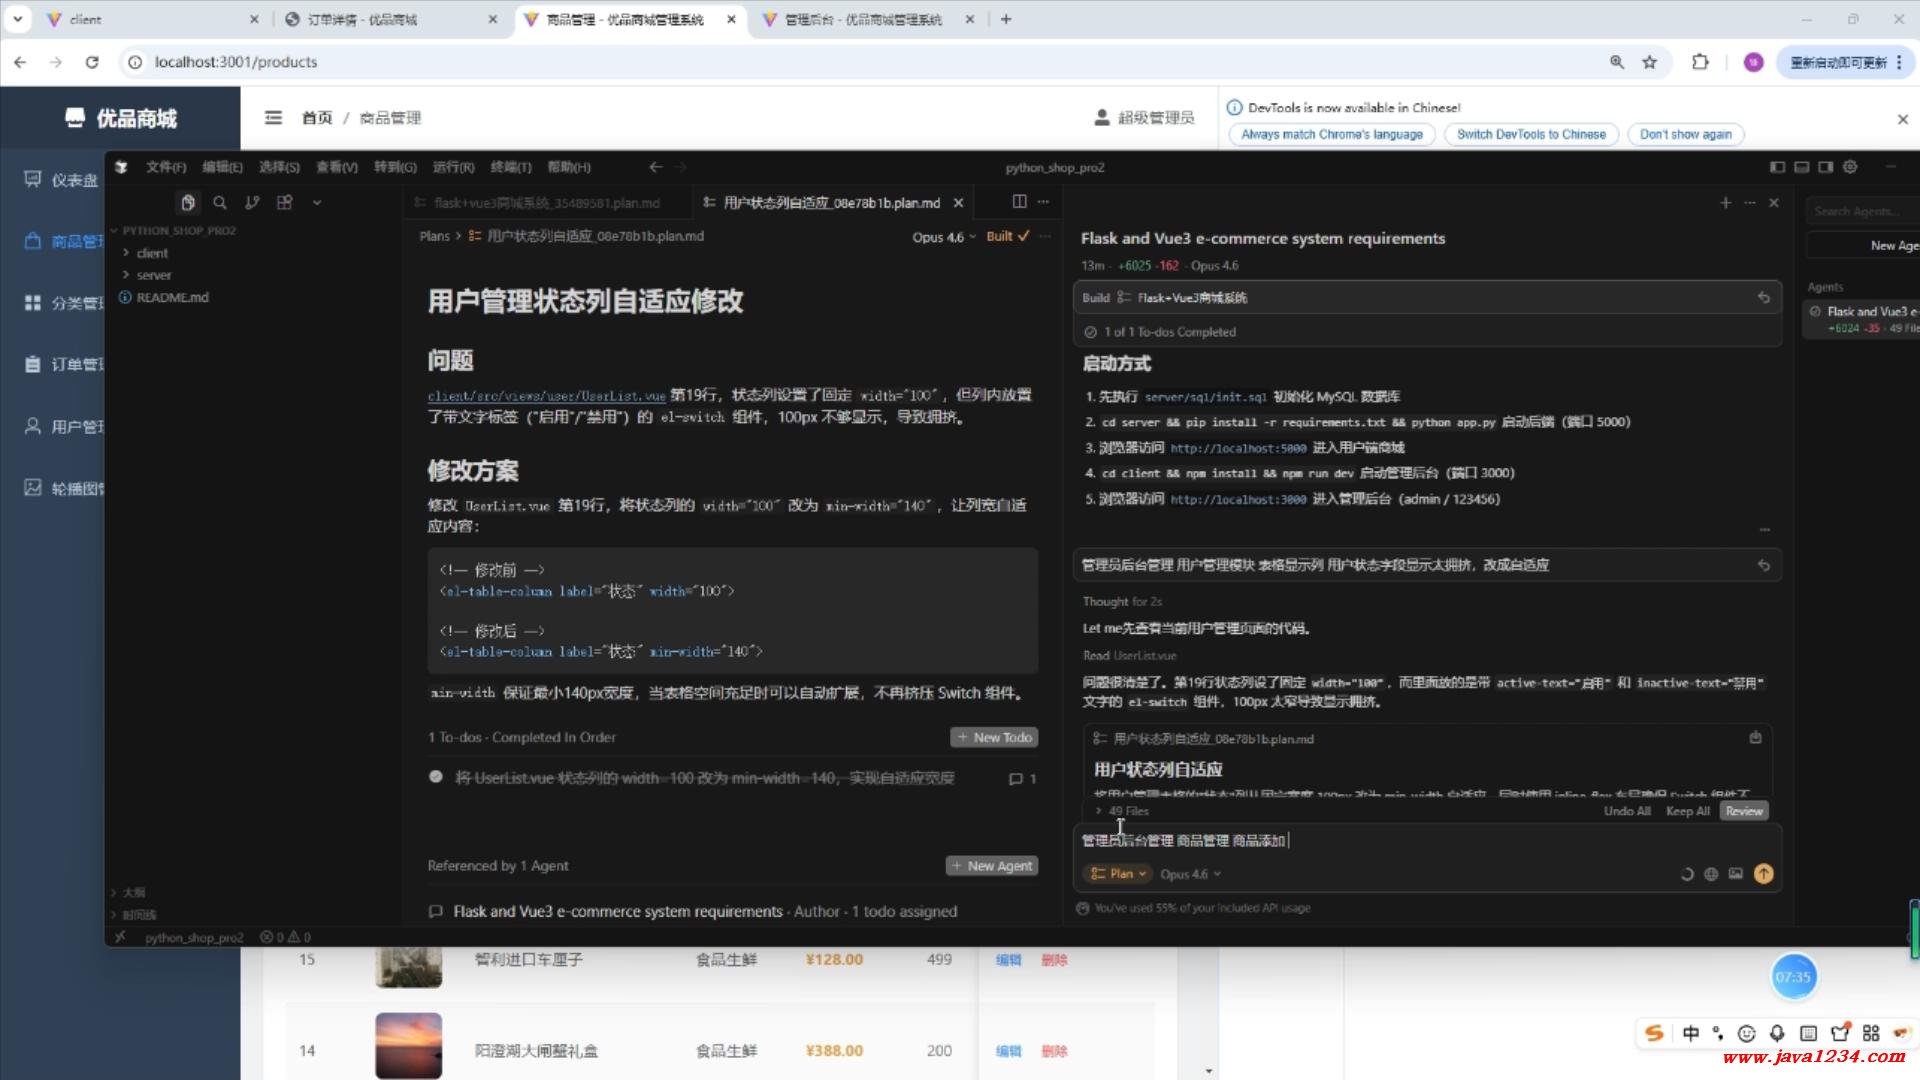This screenshot has width=1920, height=1080.
Task: Toggle the primary sidebar layout icon
Action: pyautogui.click(x=1777, y=167)
